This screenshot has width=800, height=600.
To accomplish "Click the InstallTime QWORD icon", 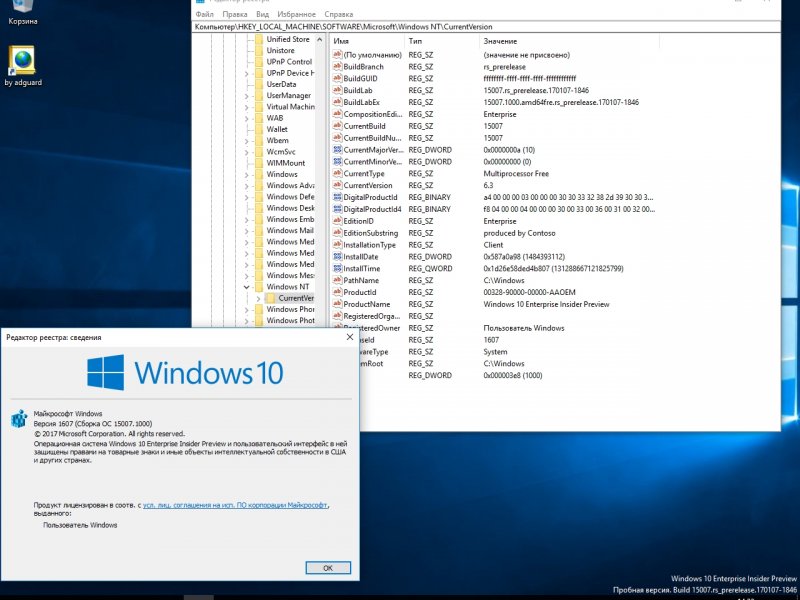I will (x=337, y=268).
